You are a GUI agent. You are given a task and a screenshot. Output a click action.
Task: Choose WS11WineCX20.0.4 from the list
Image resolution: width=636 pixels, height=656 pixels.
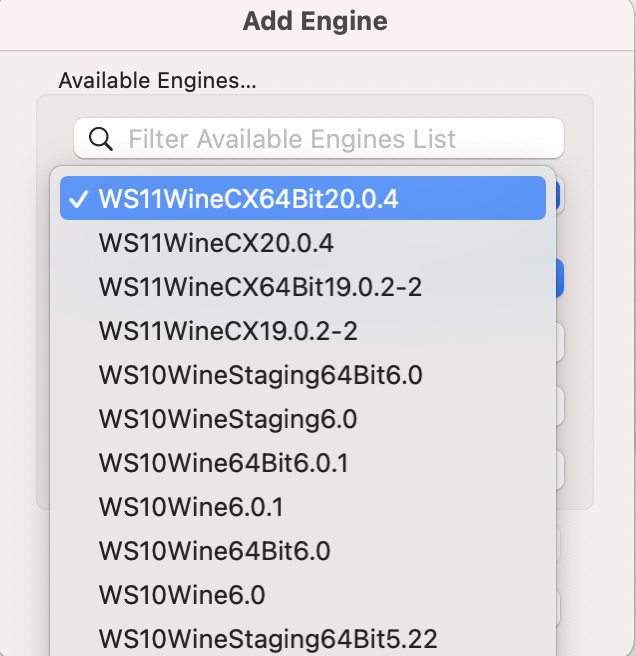coord(303,243)
